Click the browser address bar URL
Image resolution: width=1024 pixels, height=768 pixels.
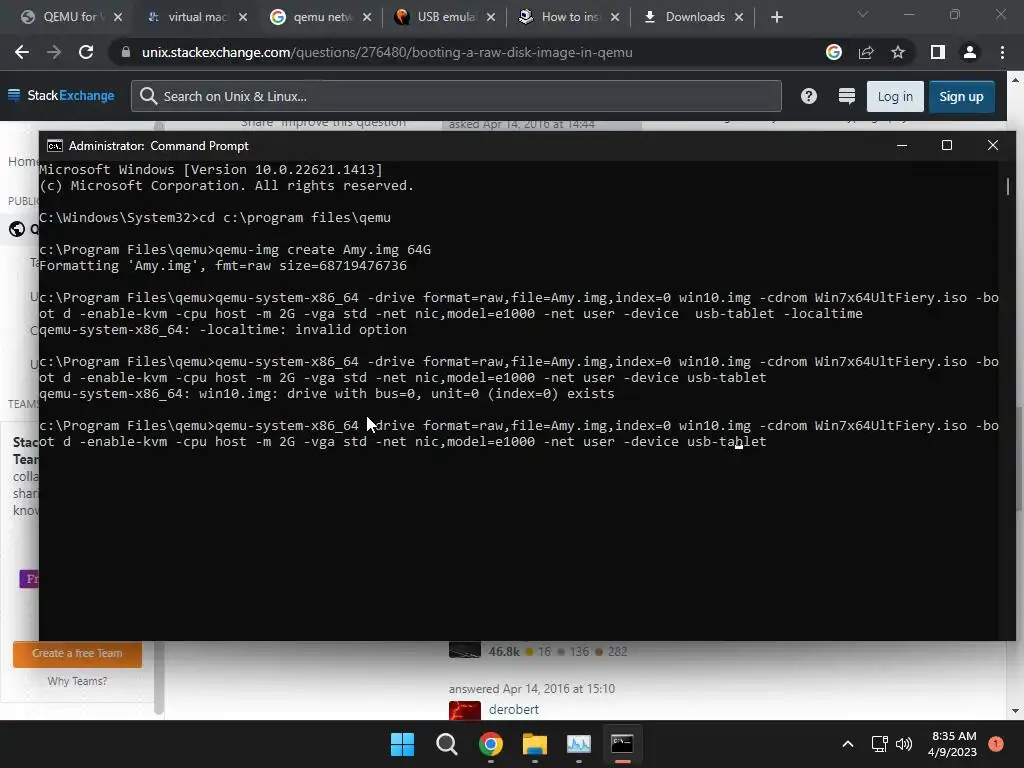click(x=387, y=52)
